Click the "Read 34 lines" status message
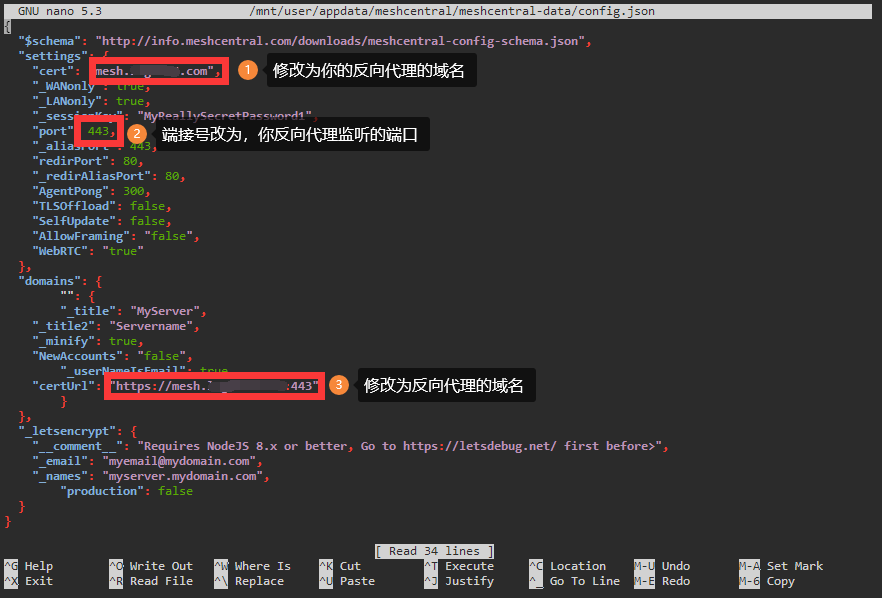 [435, 551]
